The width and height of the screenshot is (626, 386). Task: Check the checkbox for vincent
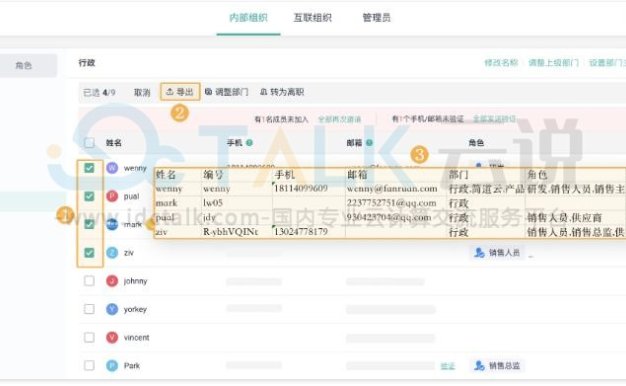point(89,337)
